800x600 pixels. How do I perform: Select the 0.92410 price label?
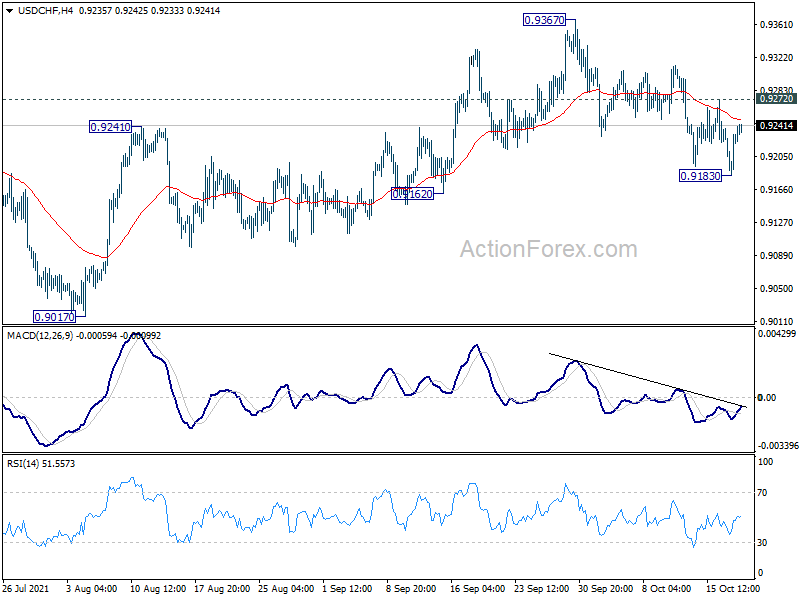click(x=110, y=127)
